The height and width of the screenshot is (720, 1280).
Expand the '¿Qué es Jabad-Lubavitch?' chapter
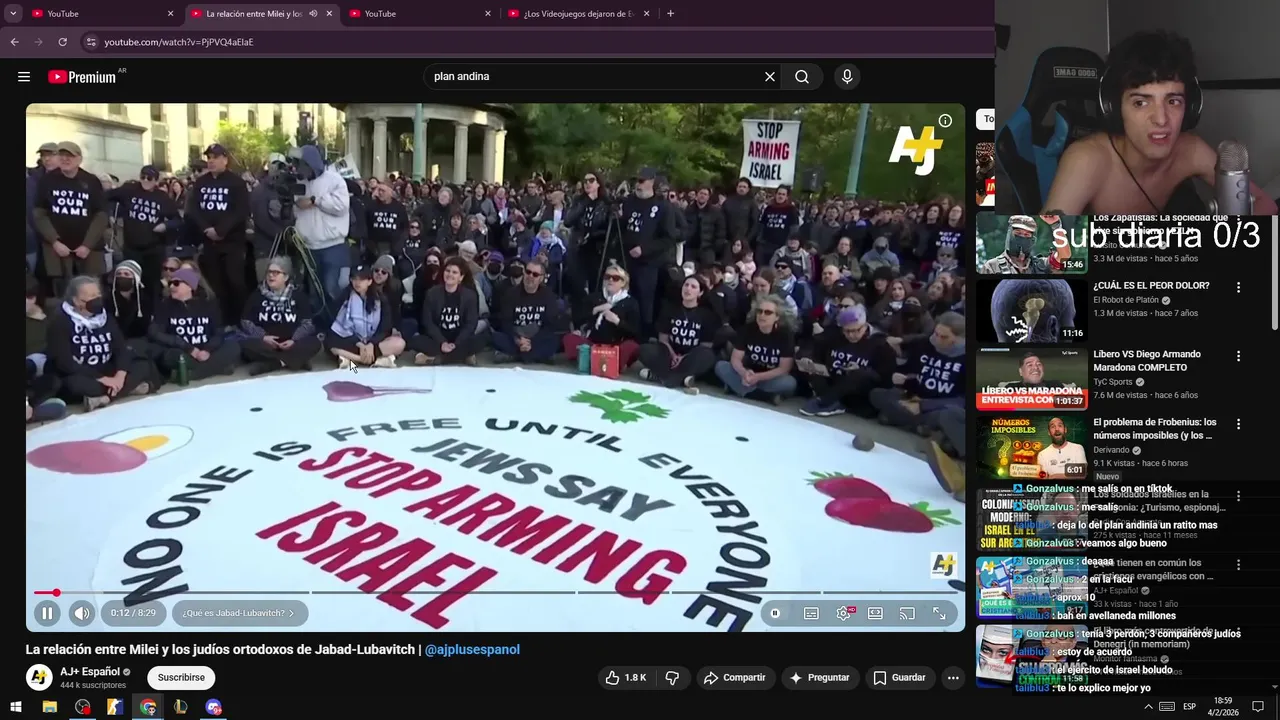[238, 613]
